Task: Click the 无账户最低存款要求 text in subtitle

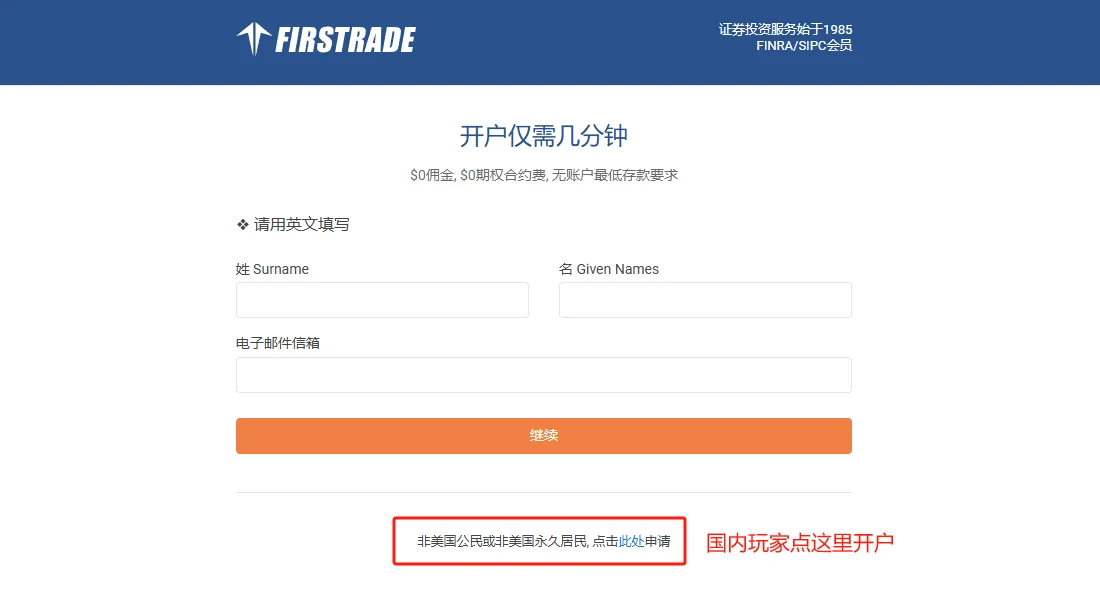Action: [615, 175]
